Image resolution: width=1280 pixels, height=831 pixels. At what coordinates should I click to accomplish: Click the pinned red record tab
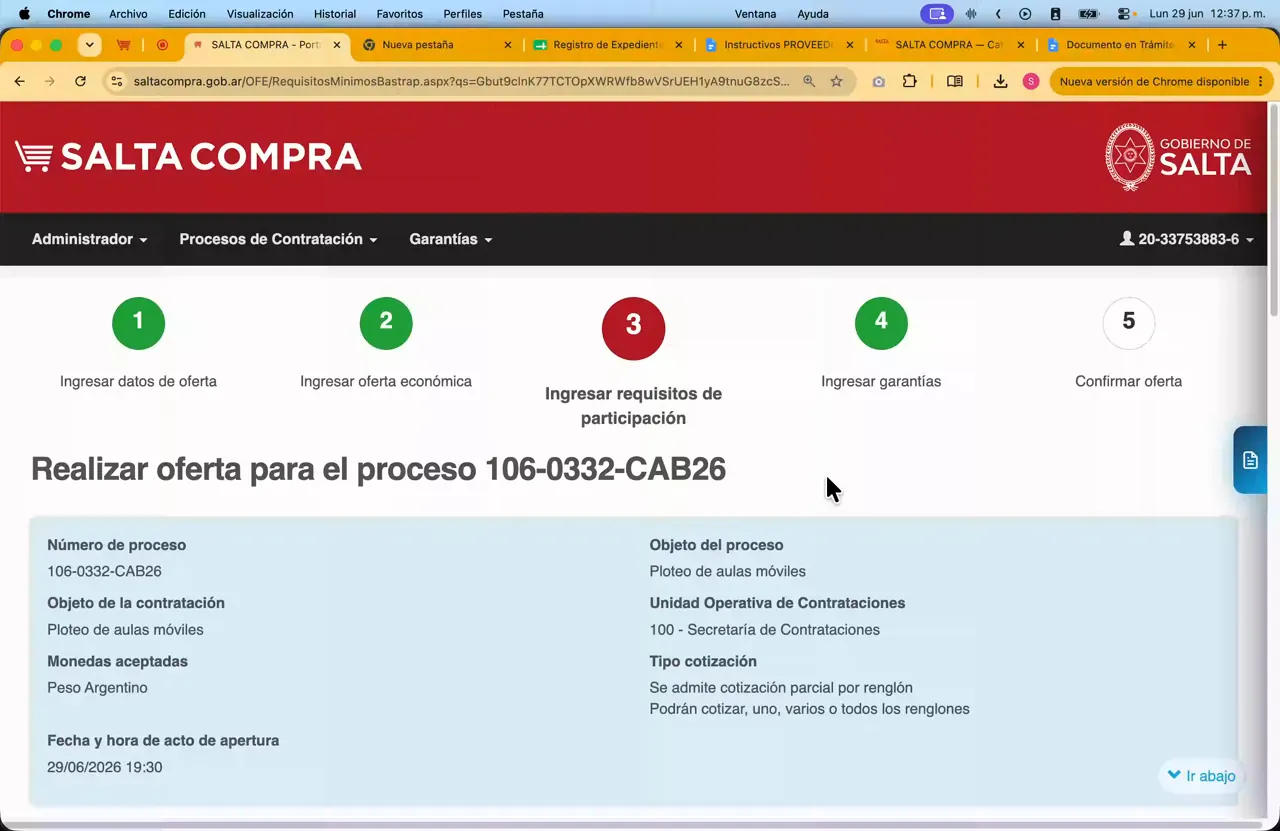click(162, 44)
